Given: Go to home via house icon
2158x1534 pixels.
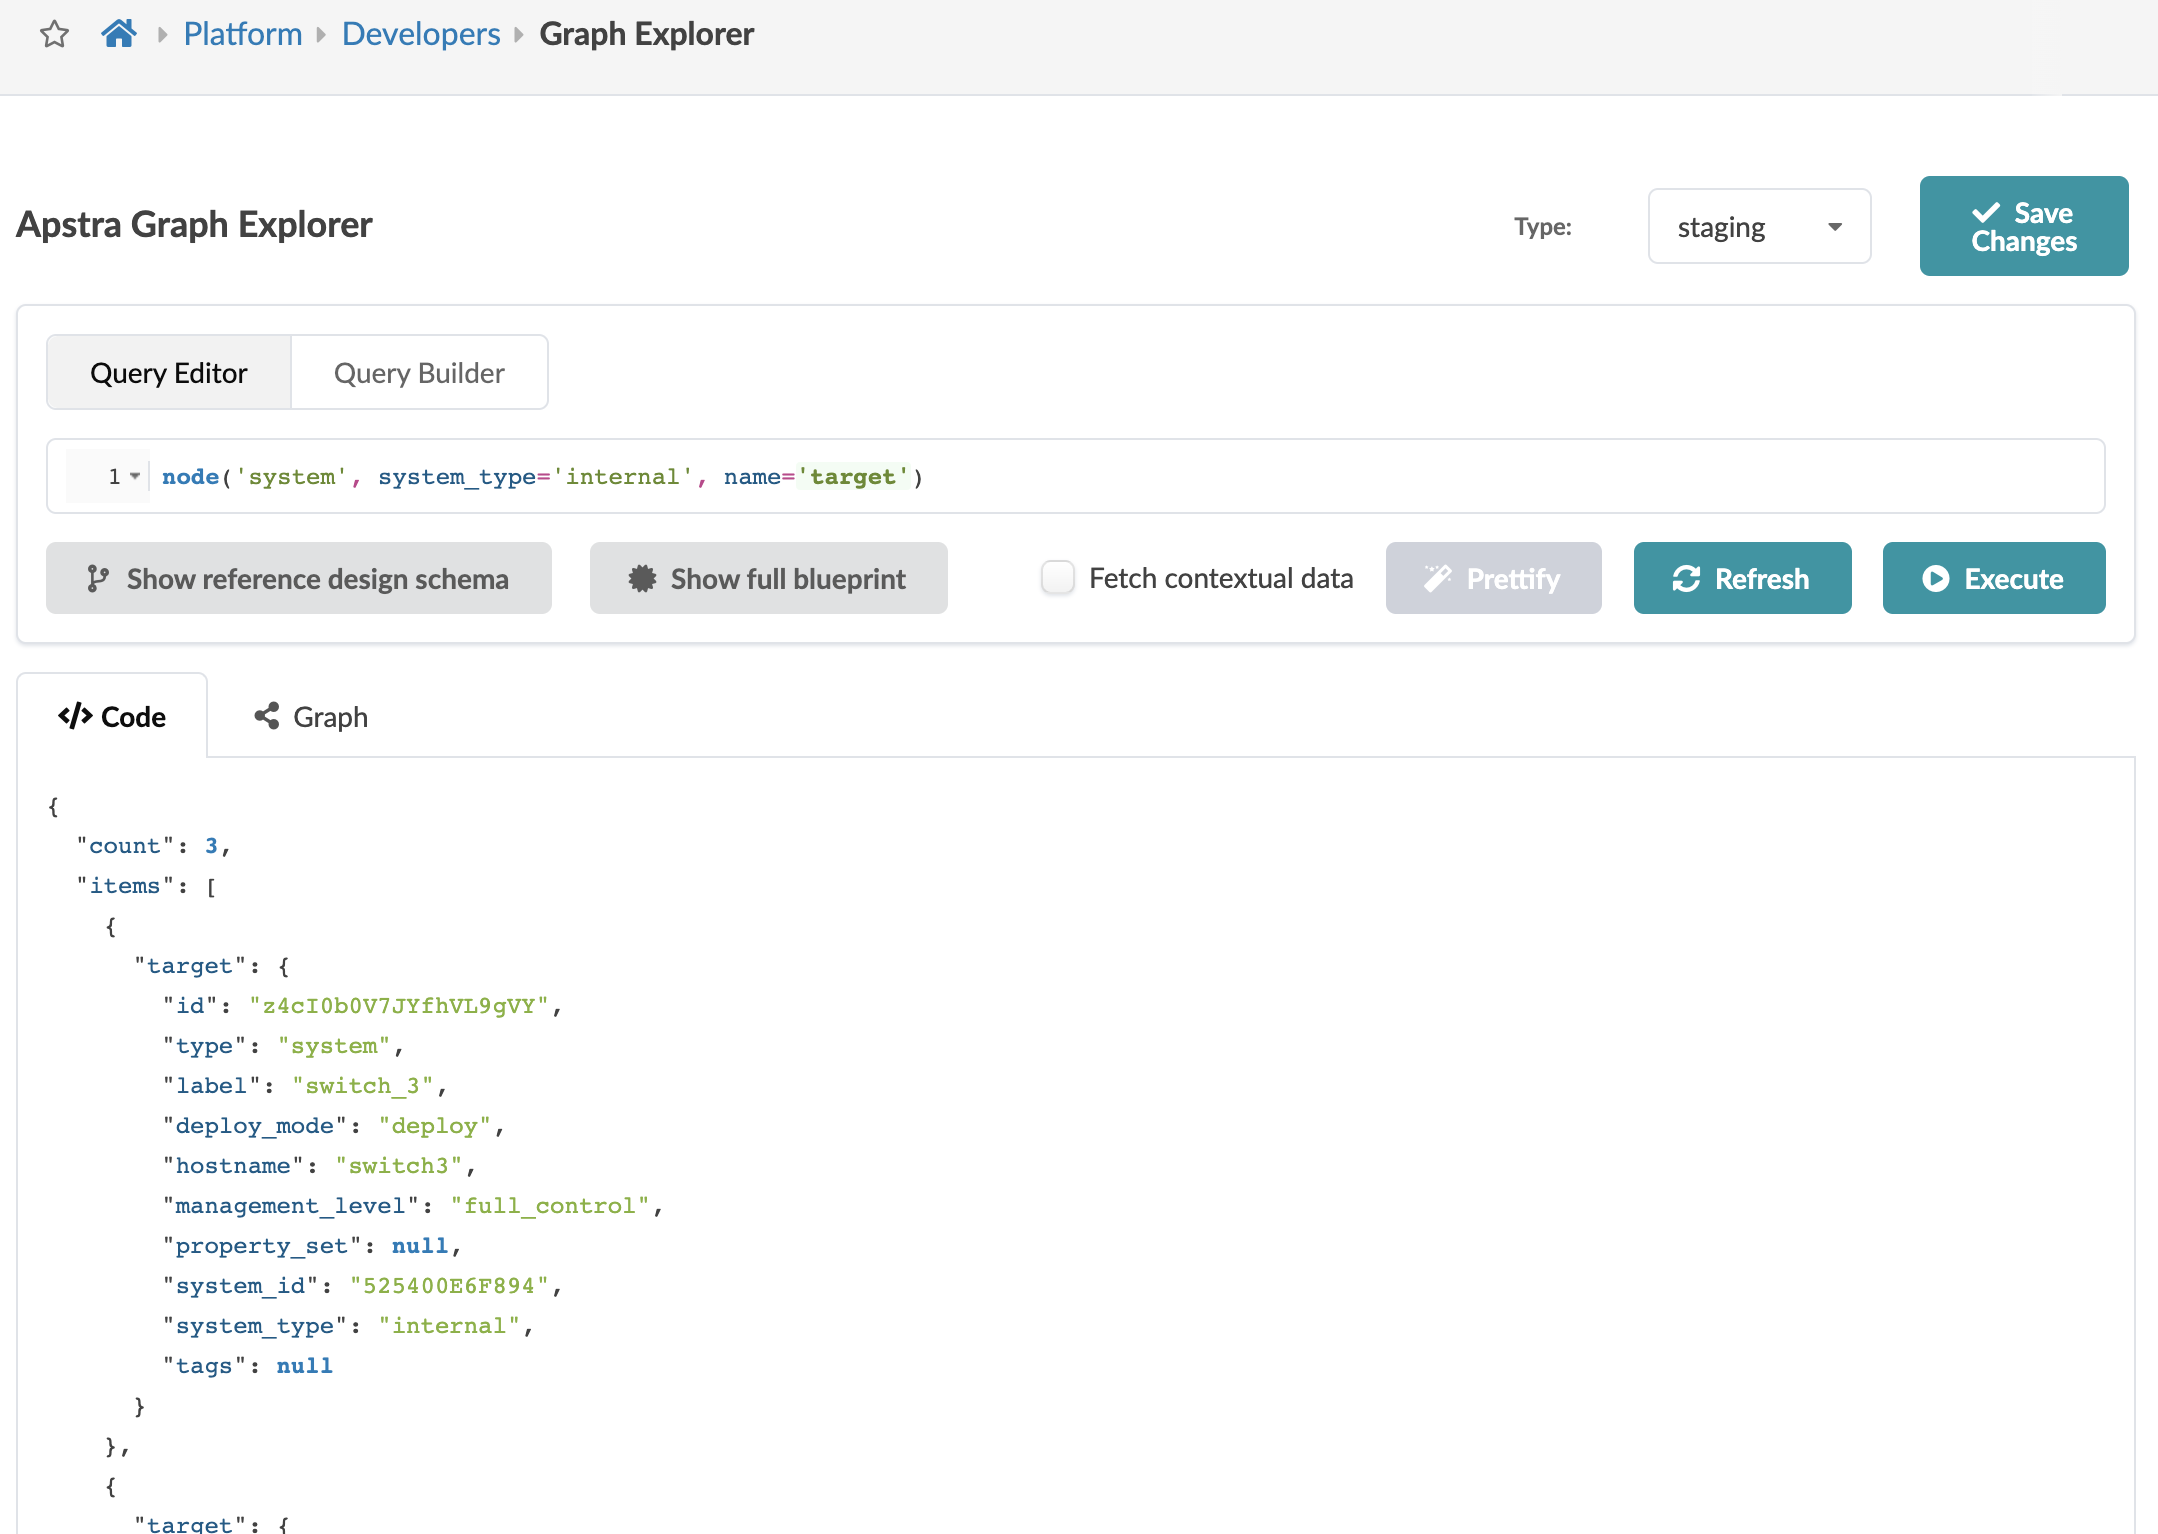Looking at the screenshot, I should coord(119,34).
